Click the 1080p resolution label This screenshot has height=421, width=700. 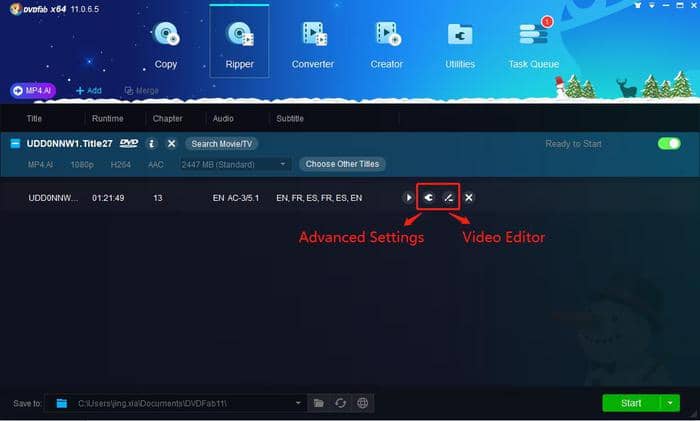(82, 164)
